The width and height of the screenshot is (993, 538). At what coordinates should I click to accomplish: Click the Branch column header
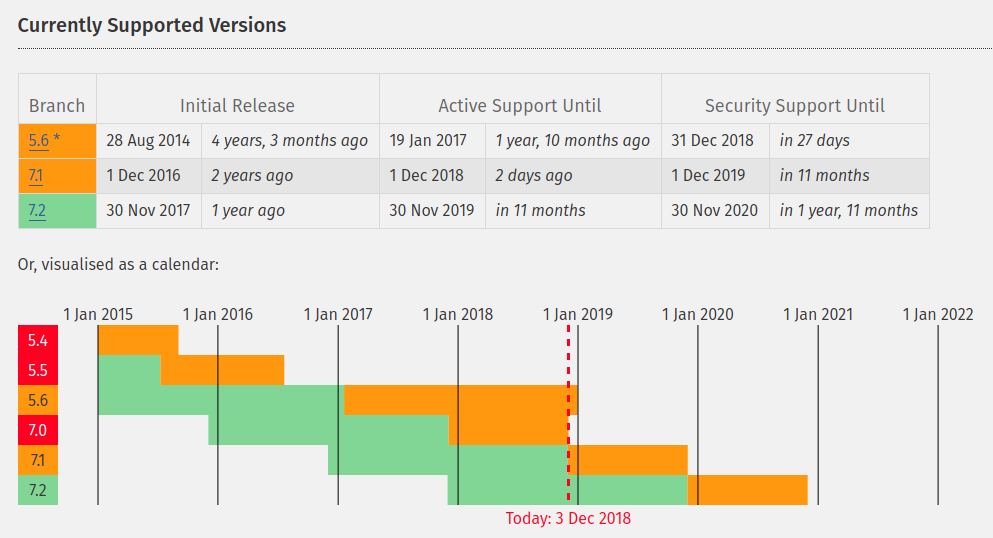[x=57, y=106]
